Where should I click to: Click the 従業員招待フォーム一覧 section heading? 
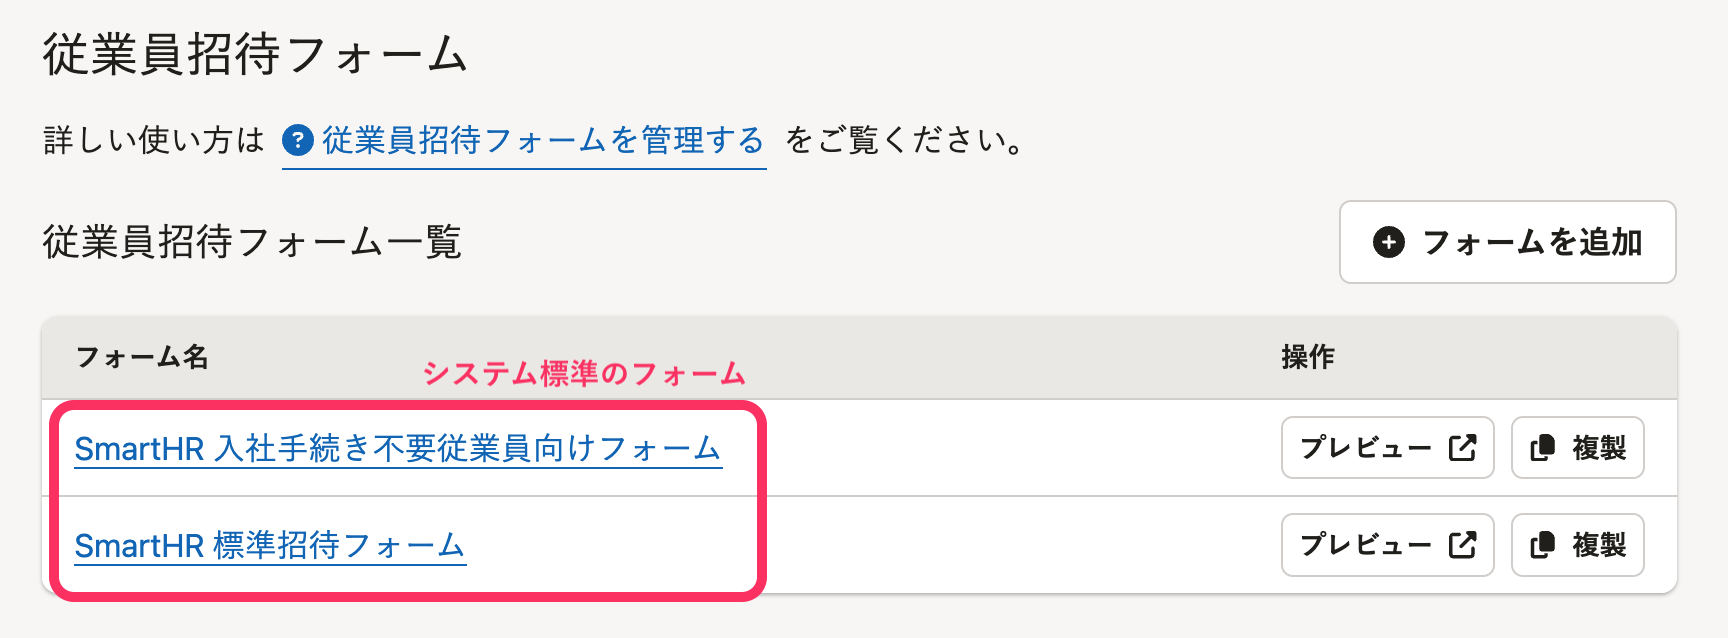[x=252, y=242]
